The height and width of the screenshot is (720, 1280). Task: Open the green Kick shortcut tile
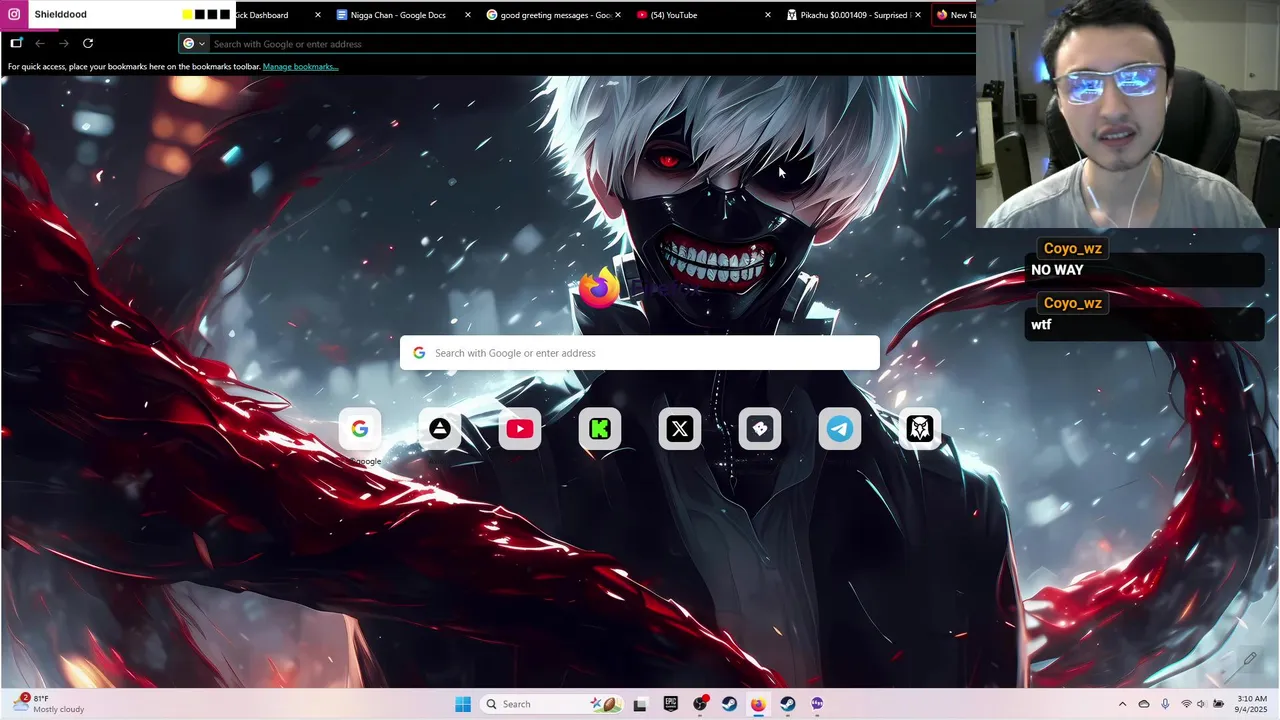pos(600,429)
